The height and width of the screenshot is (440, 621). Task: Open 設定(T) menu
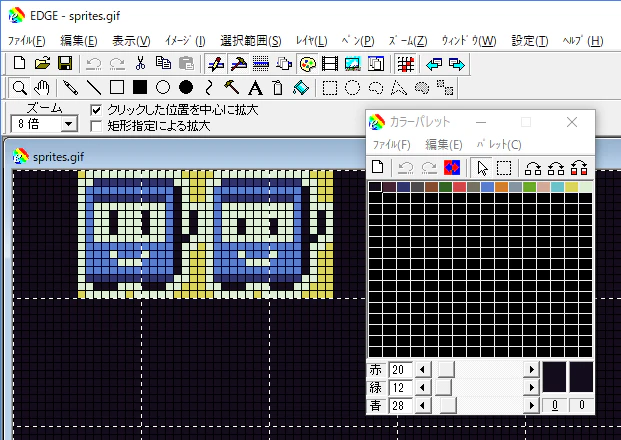530,40
